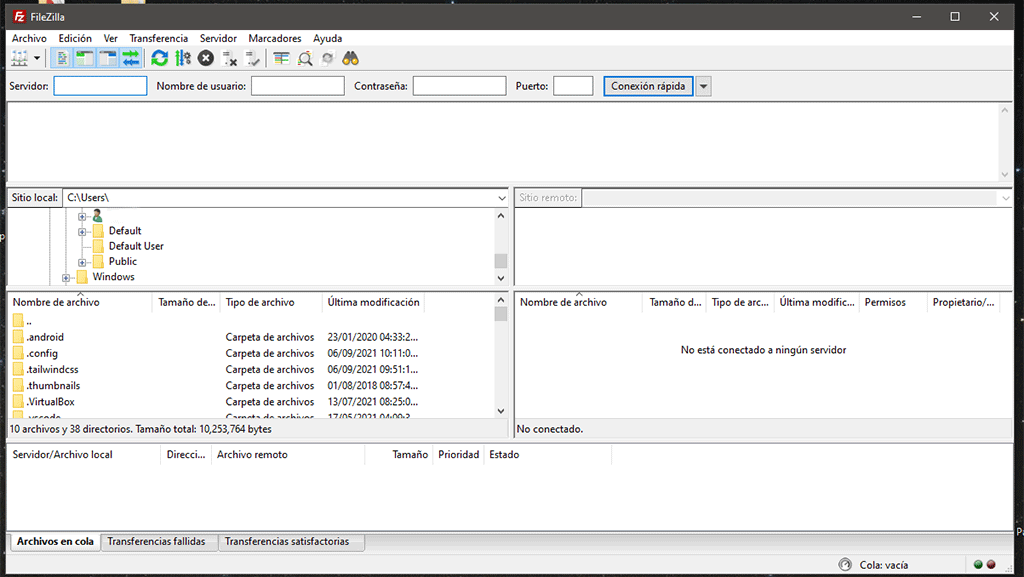The width and height of the screenshot is (1024, 577).
Task: Select the Windows folder in tree
Action: 113,277
